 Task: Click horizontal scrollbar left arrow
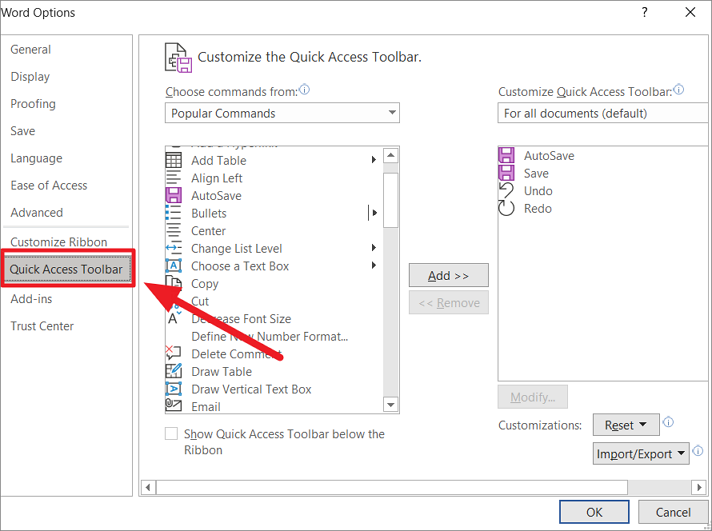pyautogui.click(x=148, y=488)
